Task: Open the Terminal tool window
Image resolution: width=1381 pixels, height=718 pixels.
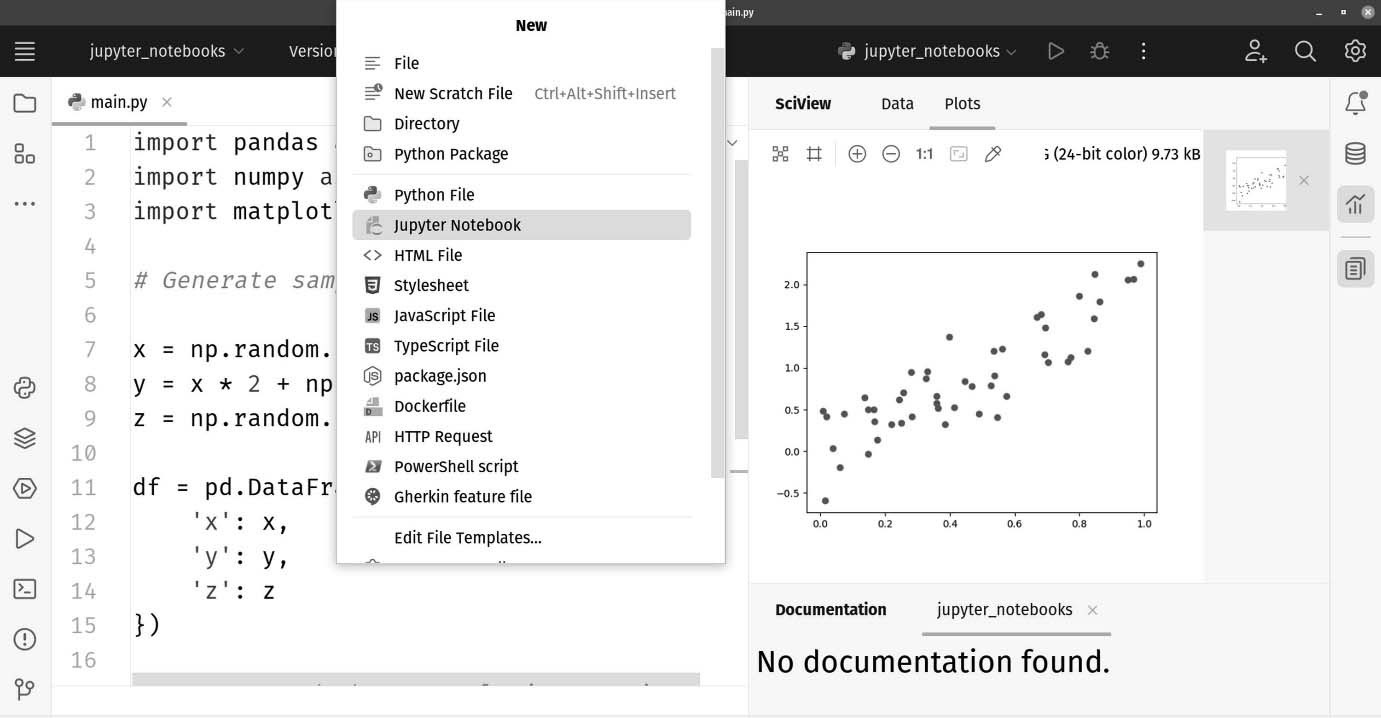Action: 25,588
